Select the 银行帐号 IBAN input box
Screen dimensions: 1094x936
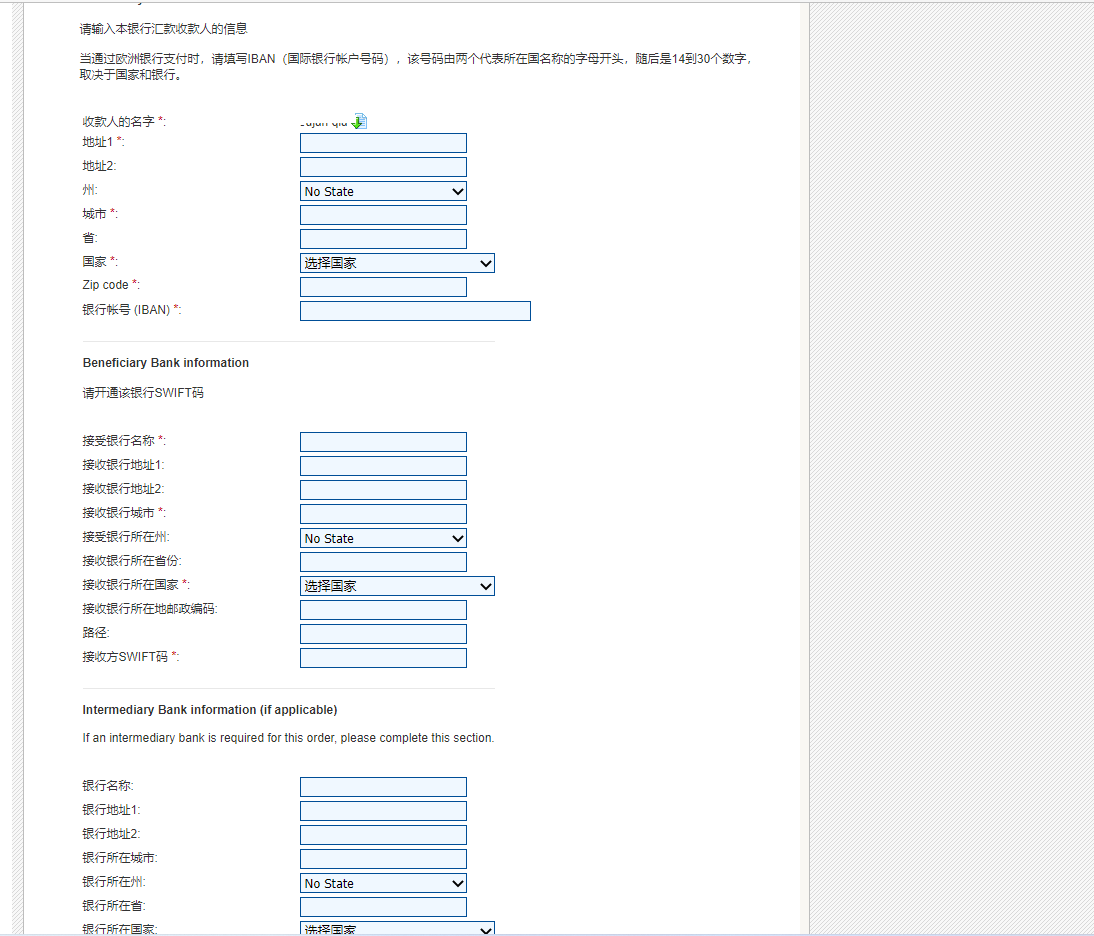[x=415, y=310]
